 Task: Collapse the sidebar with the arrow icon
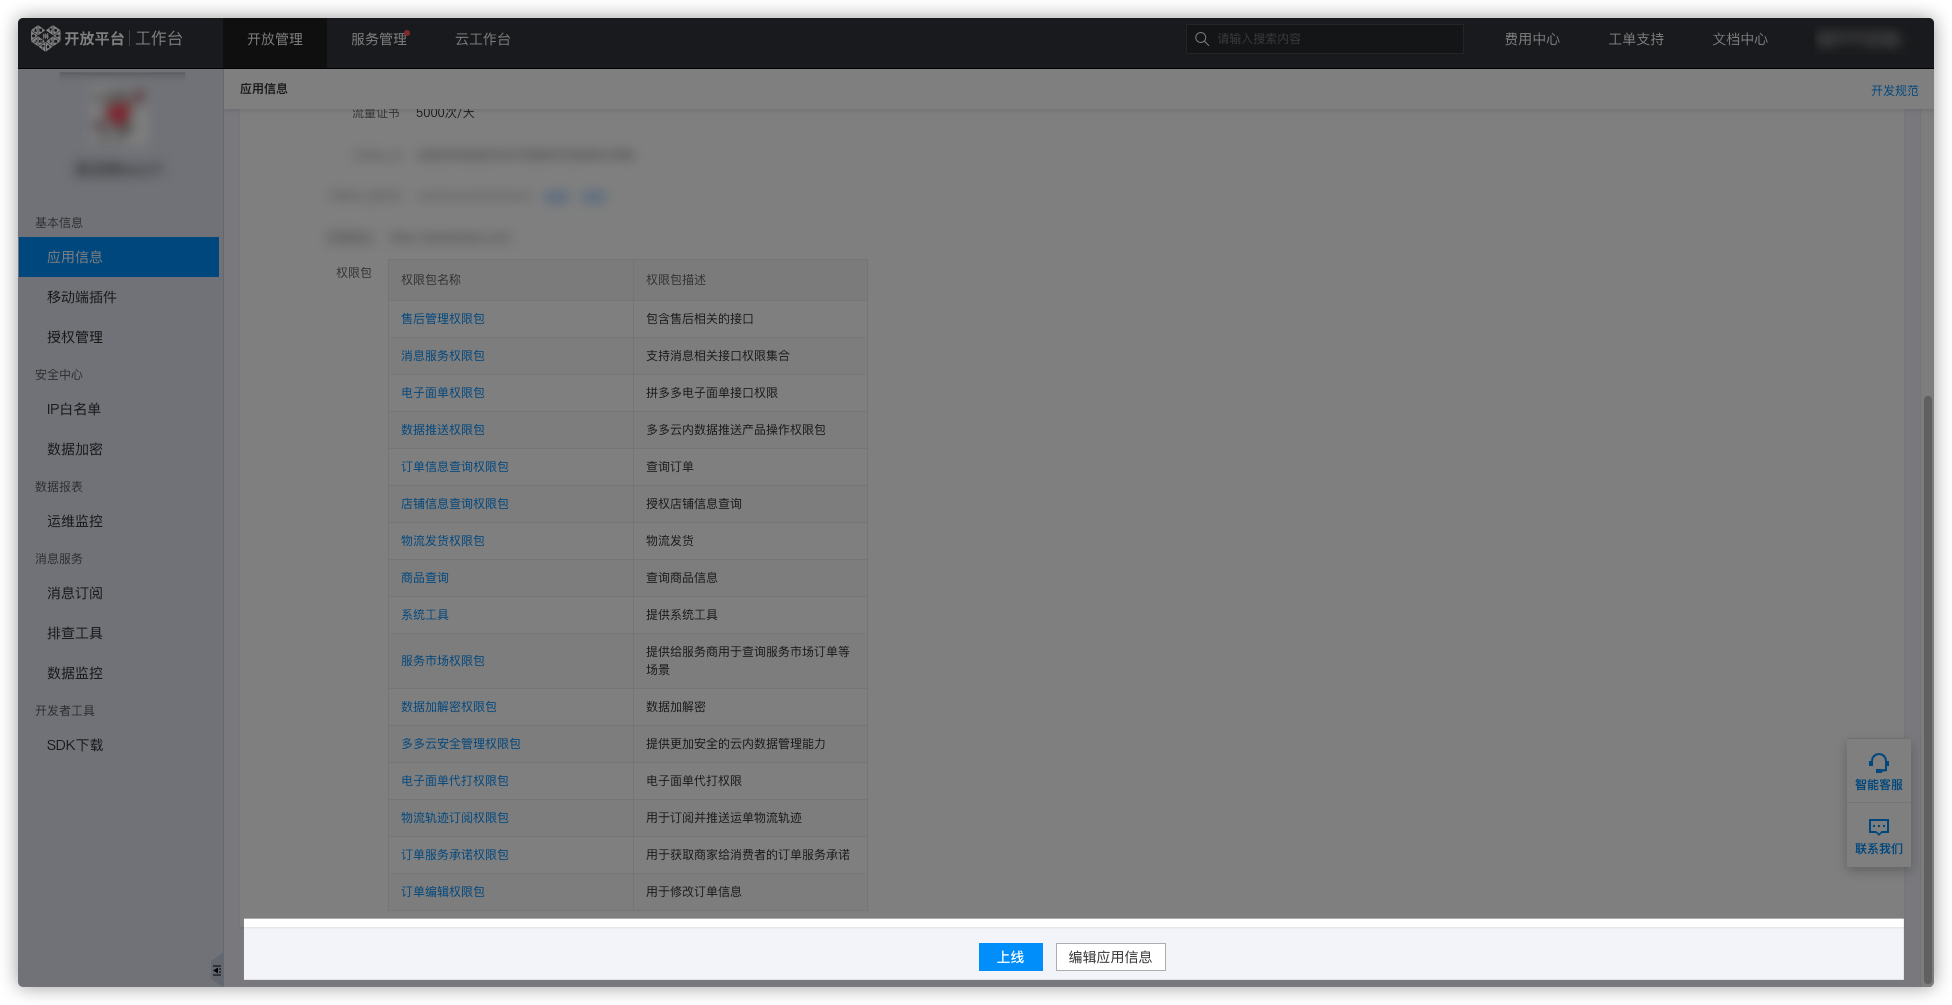(x=216, y=970)
